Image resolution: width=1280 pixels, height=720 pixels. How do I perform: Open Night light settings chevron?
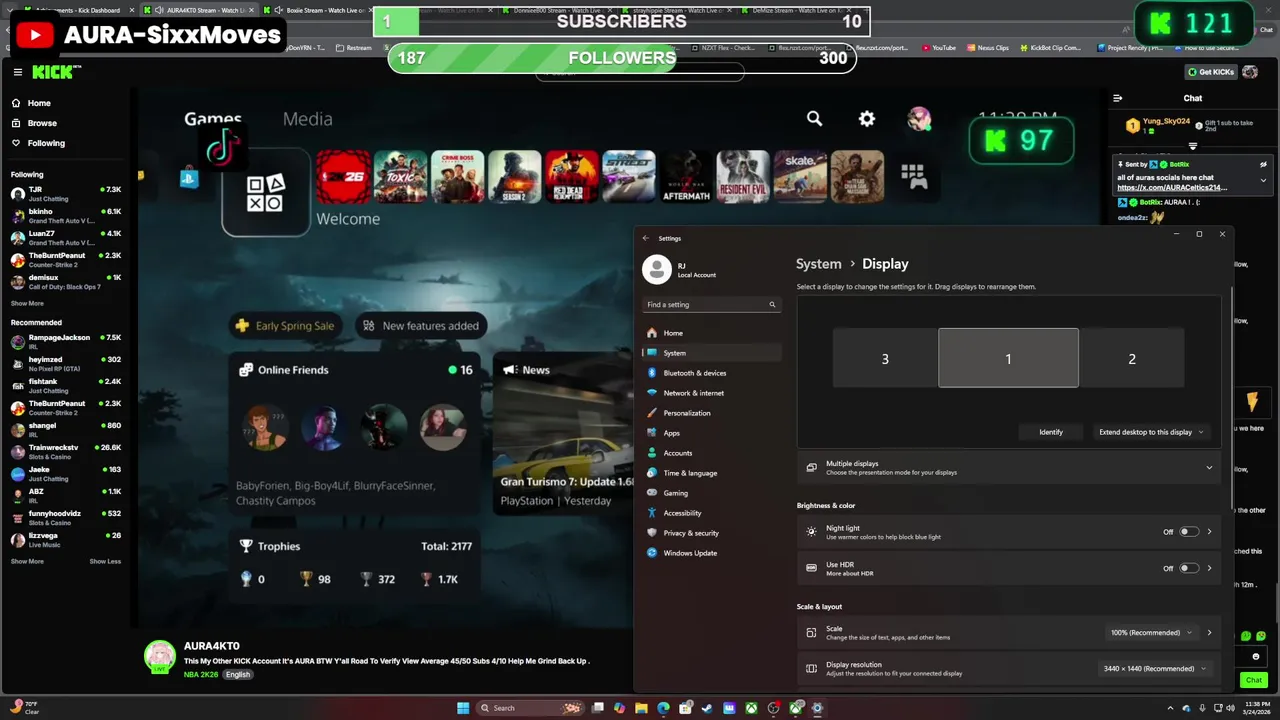(1209, 532)
